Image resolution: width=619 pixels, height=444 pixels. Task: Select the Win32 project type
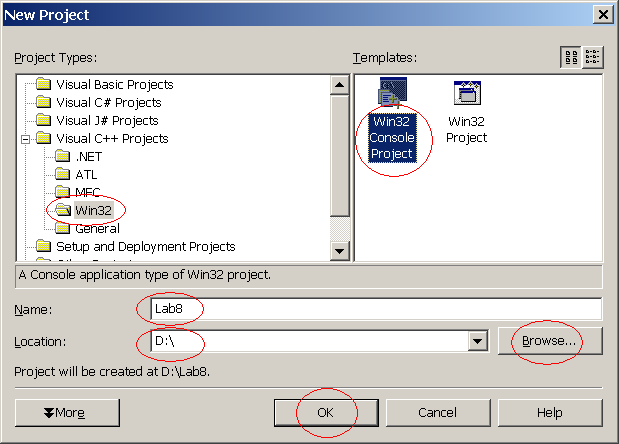pos(94,210)
